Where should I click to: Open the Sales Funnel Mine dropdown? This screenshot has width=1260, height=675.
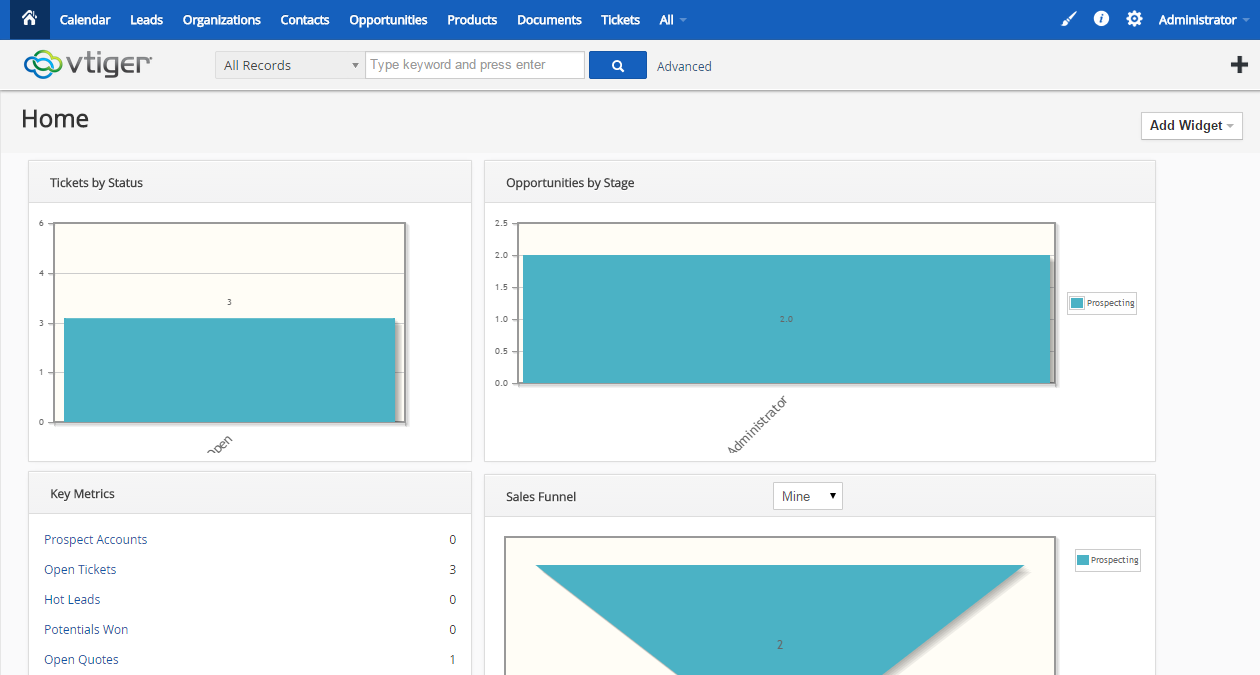tap(808, 496)
